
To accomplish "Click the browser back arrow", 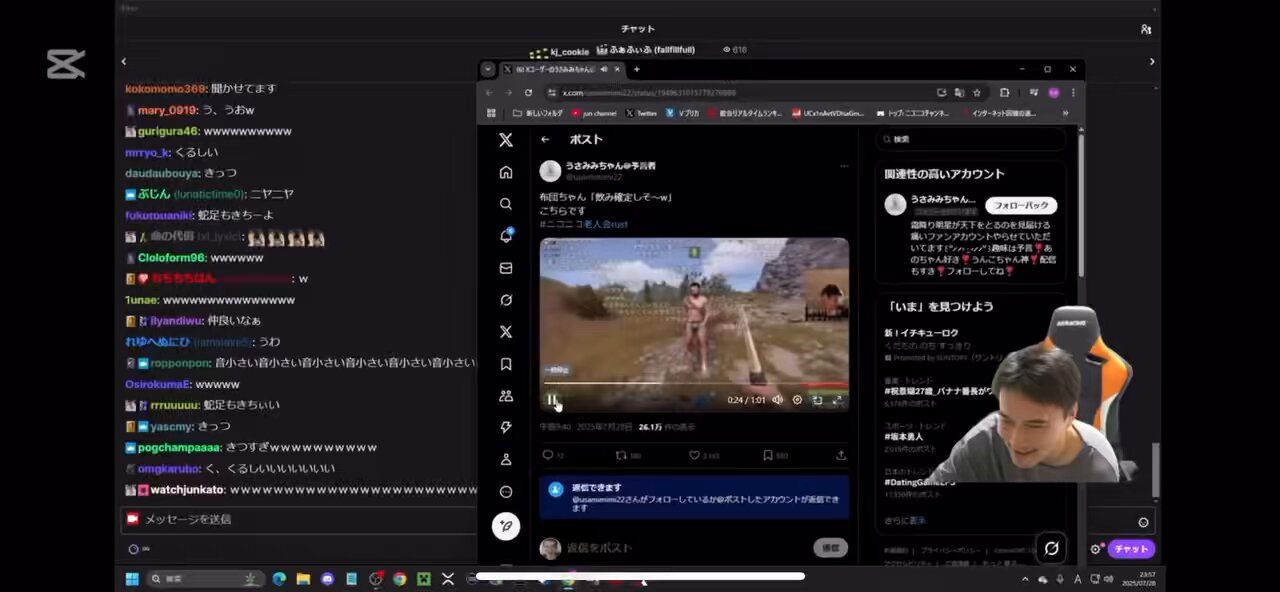I will 489,92.
